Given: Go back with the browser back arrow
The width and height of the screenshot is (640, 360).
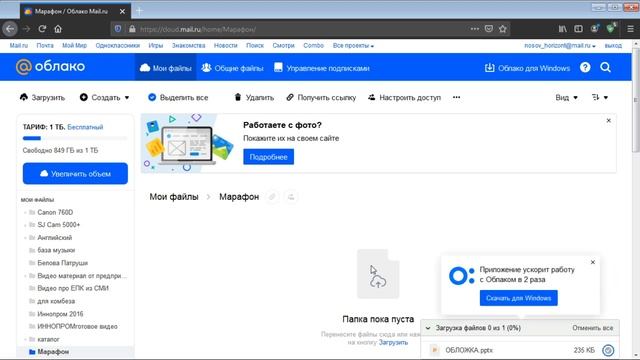Looking at the screenshot, I should pyautogui.click(x=10, y=29).
